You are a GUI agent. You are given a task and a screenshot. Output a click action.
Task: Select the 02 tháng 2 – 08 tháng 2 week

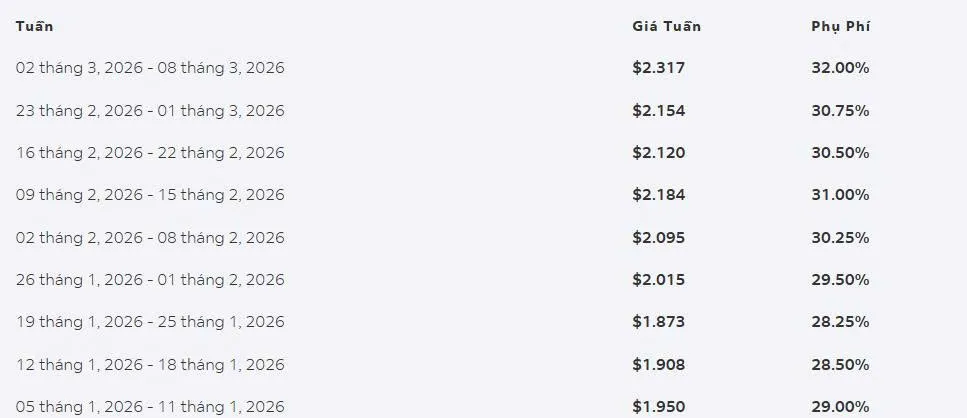click(x=150, y=237)
